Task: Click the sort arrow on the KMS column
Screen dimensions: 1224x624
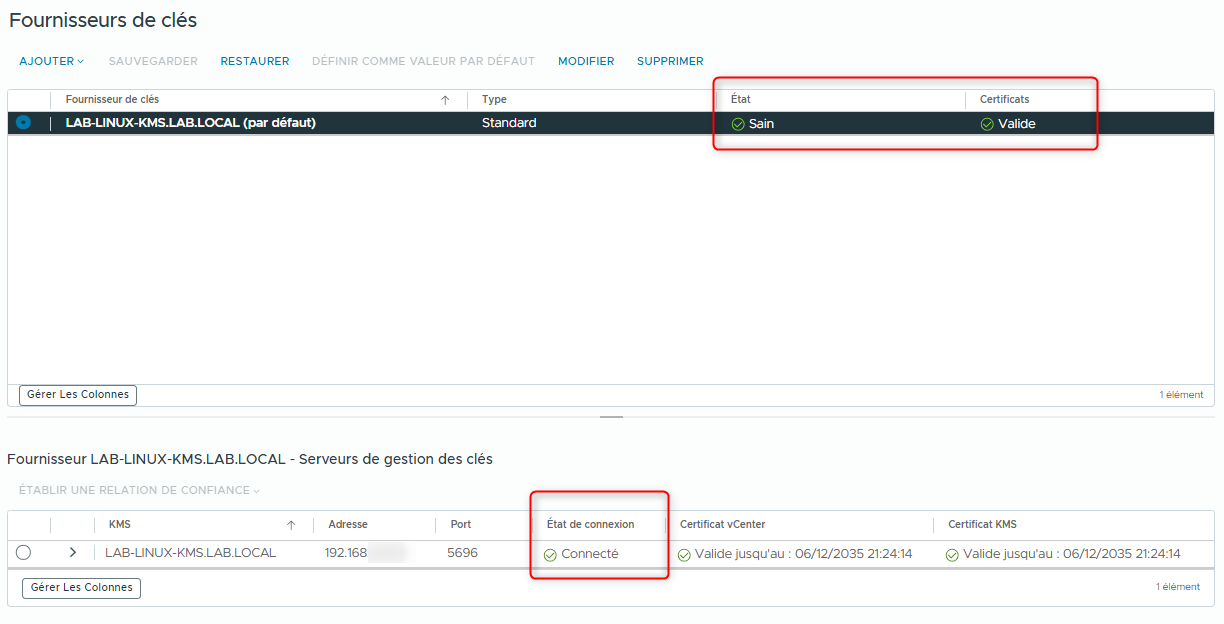Action: pyautogui.click(x=291, y=524)
